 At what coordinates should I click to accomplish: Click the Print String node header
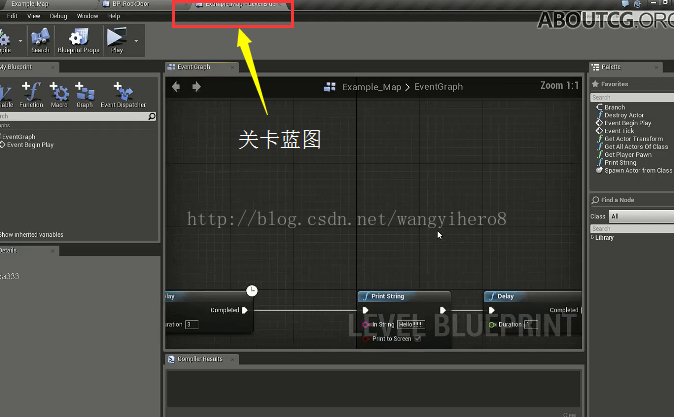point(404,296)
